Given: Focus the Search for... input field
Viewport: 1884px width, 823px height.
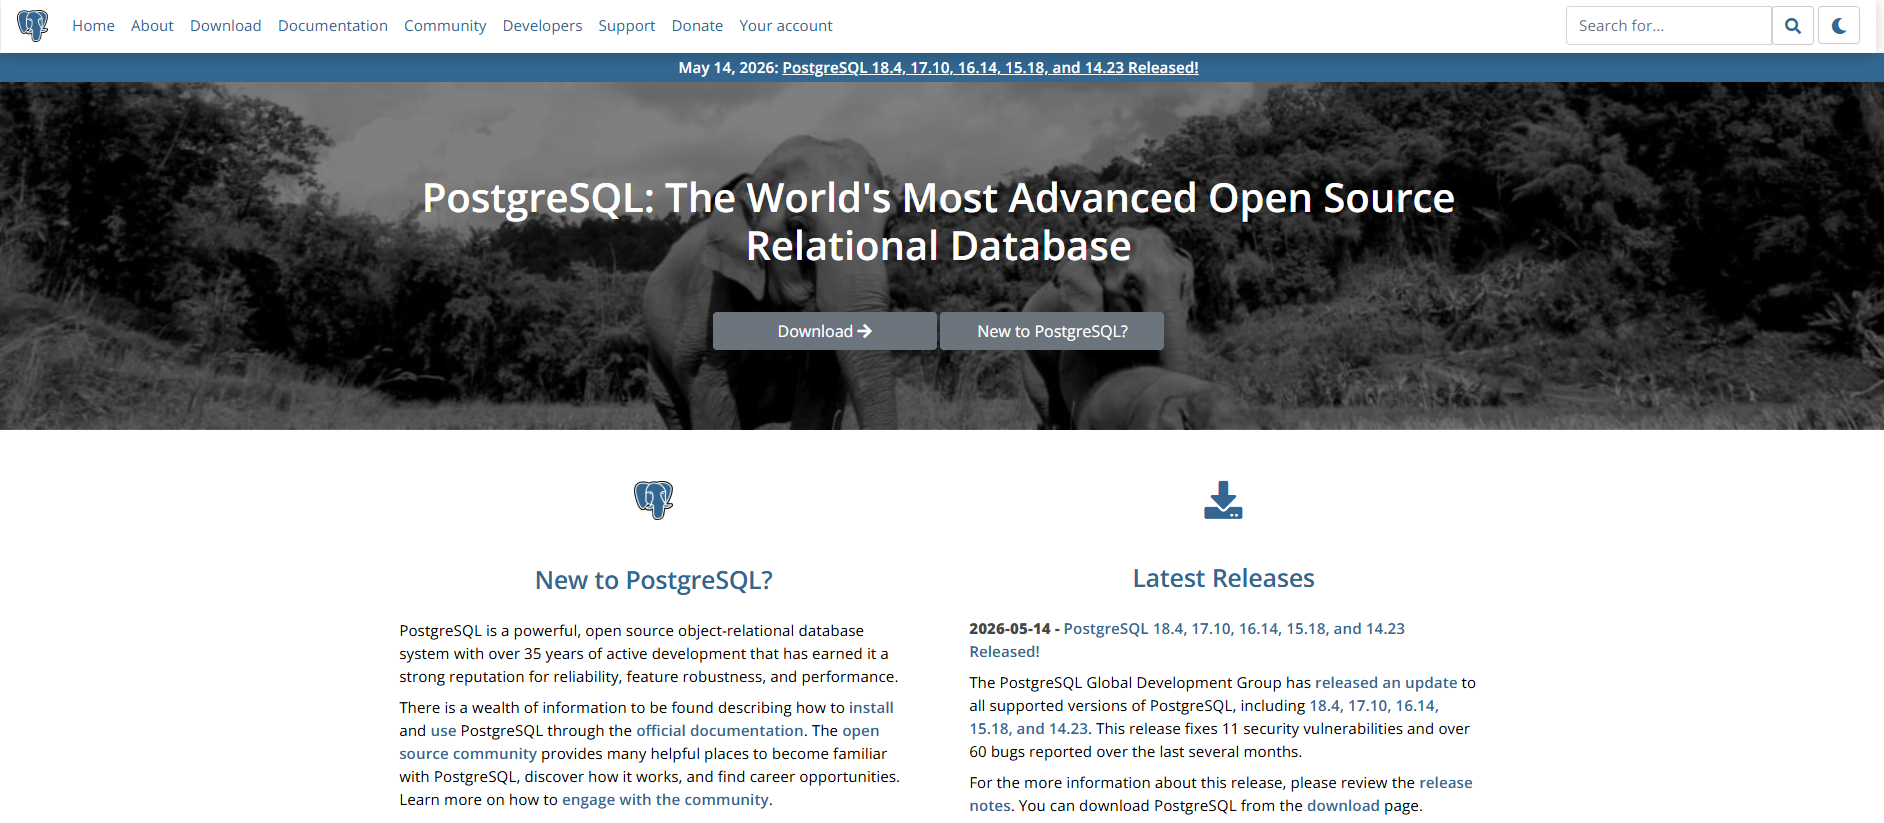Looking at the screenshot, I should tap(1668, 26).
